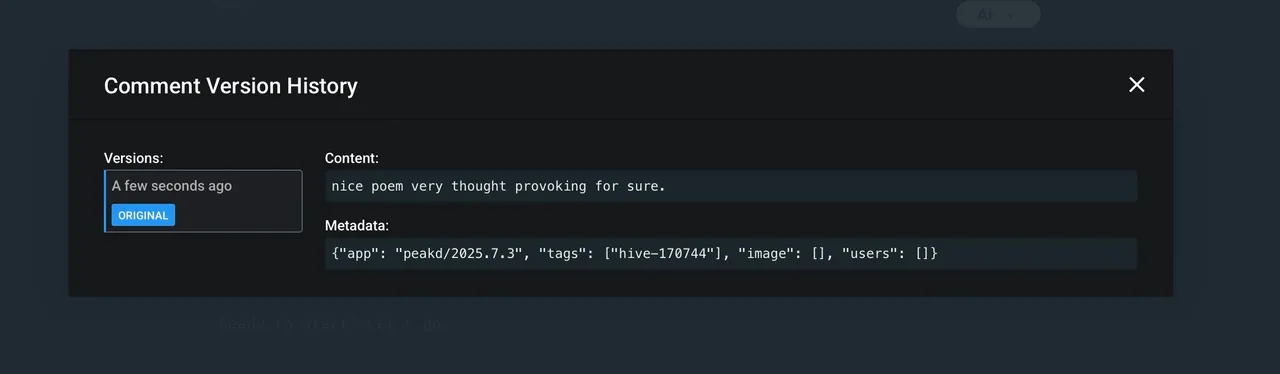Click the 'tags' key in metadata
This screenshot has height=374, width=1280.
(563, 254)
